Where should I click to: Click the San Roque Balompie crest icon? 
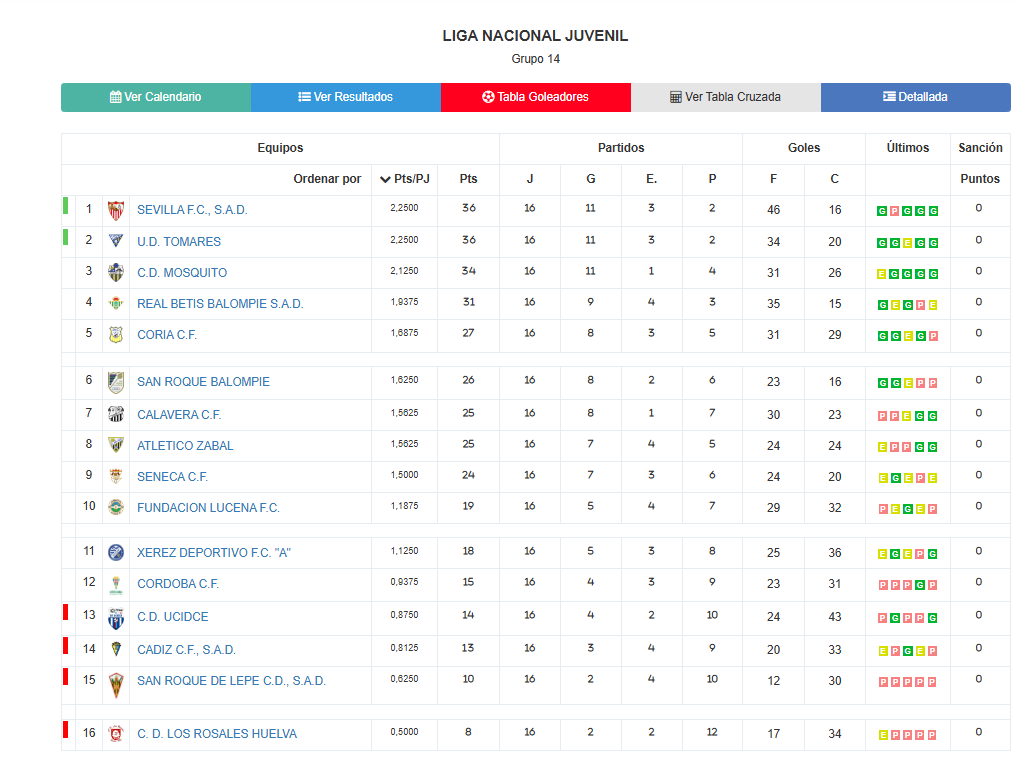116,382
